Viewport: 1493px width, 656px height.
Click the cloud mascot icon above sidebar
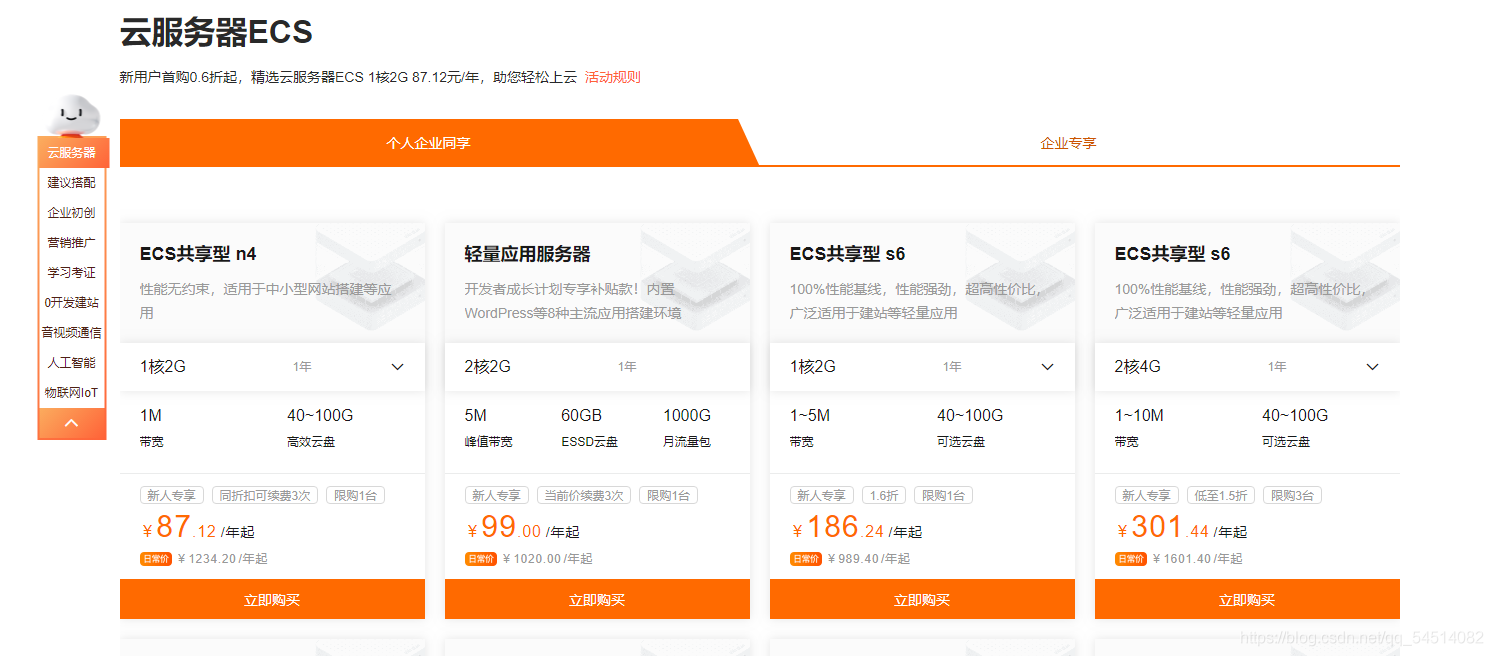tap(75, 115)
